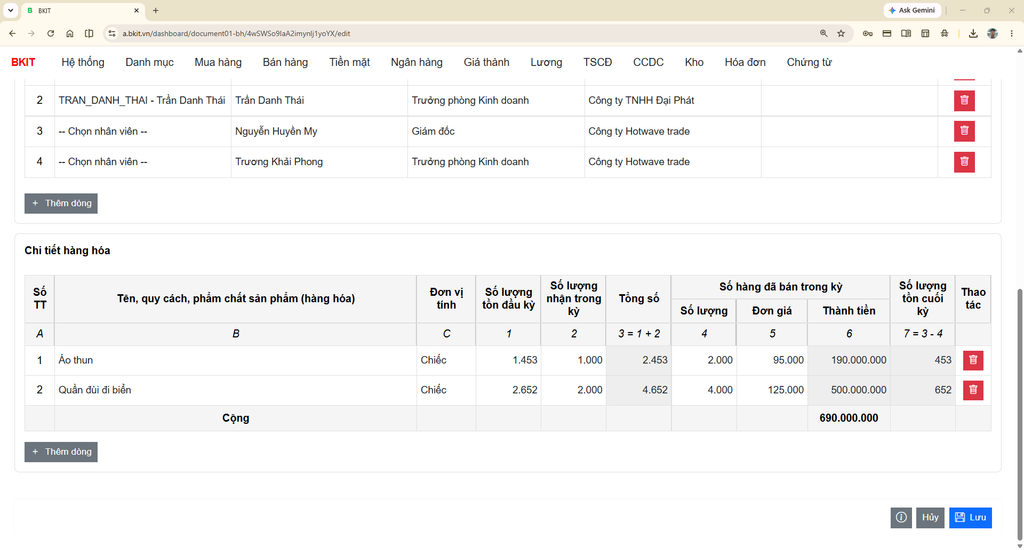Edit the Chiếc unit for Áo thun

[x=446, y=360]
